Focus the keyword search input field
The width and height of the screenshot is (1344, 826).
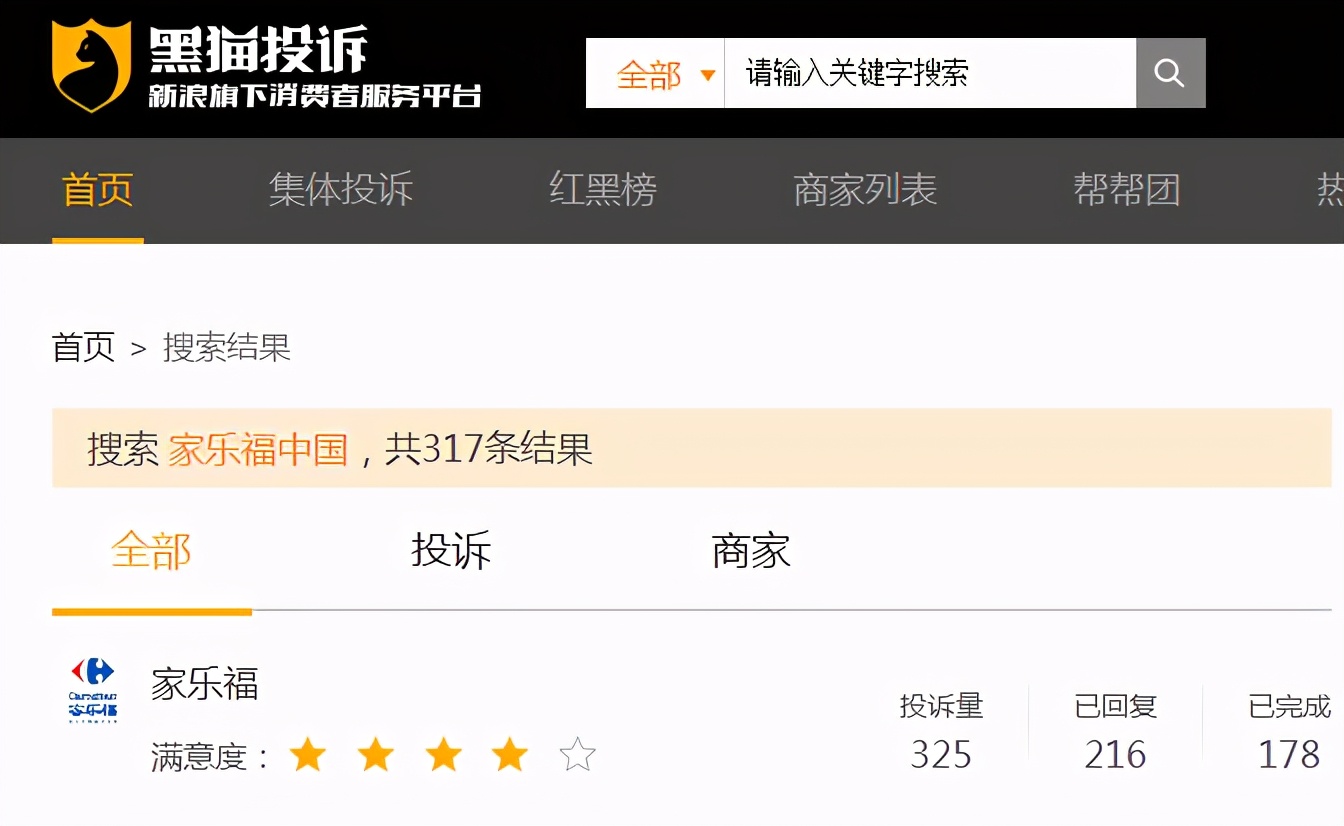coord(930,73)
